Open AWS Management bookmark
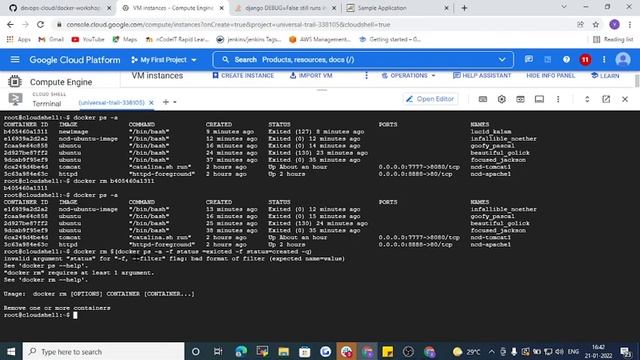The height and width of the screenshot is (360, 640). click(x=320, y=40)
